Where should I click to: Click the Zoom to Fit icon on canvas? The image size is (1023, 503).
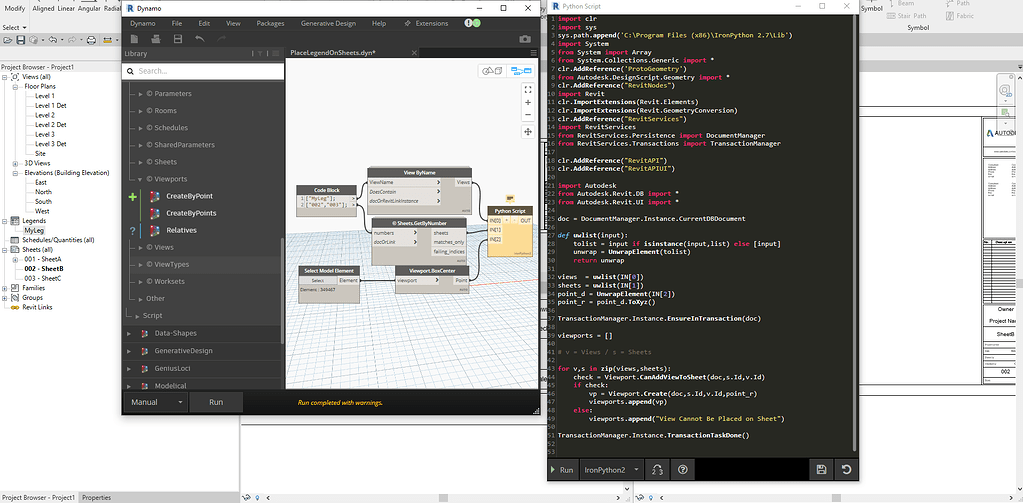tap(527, 89)
